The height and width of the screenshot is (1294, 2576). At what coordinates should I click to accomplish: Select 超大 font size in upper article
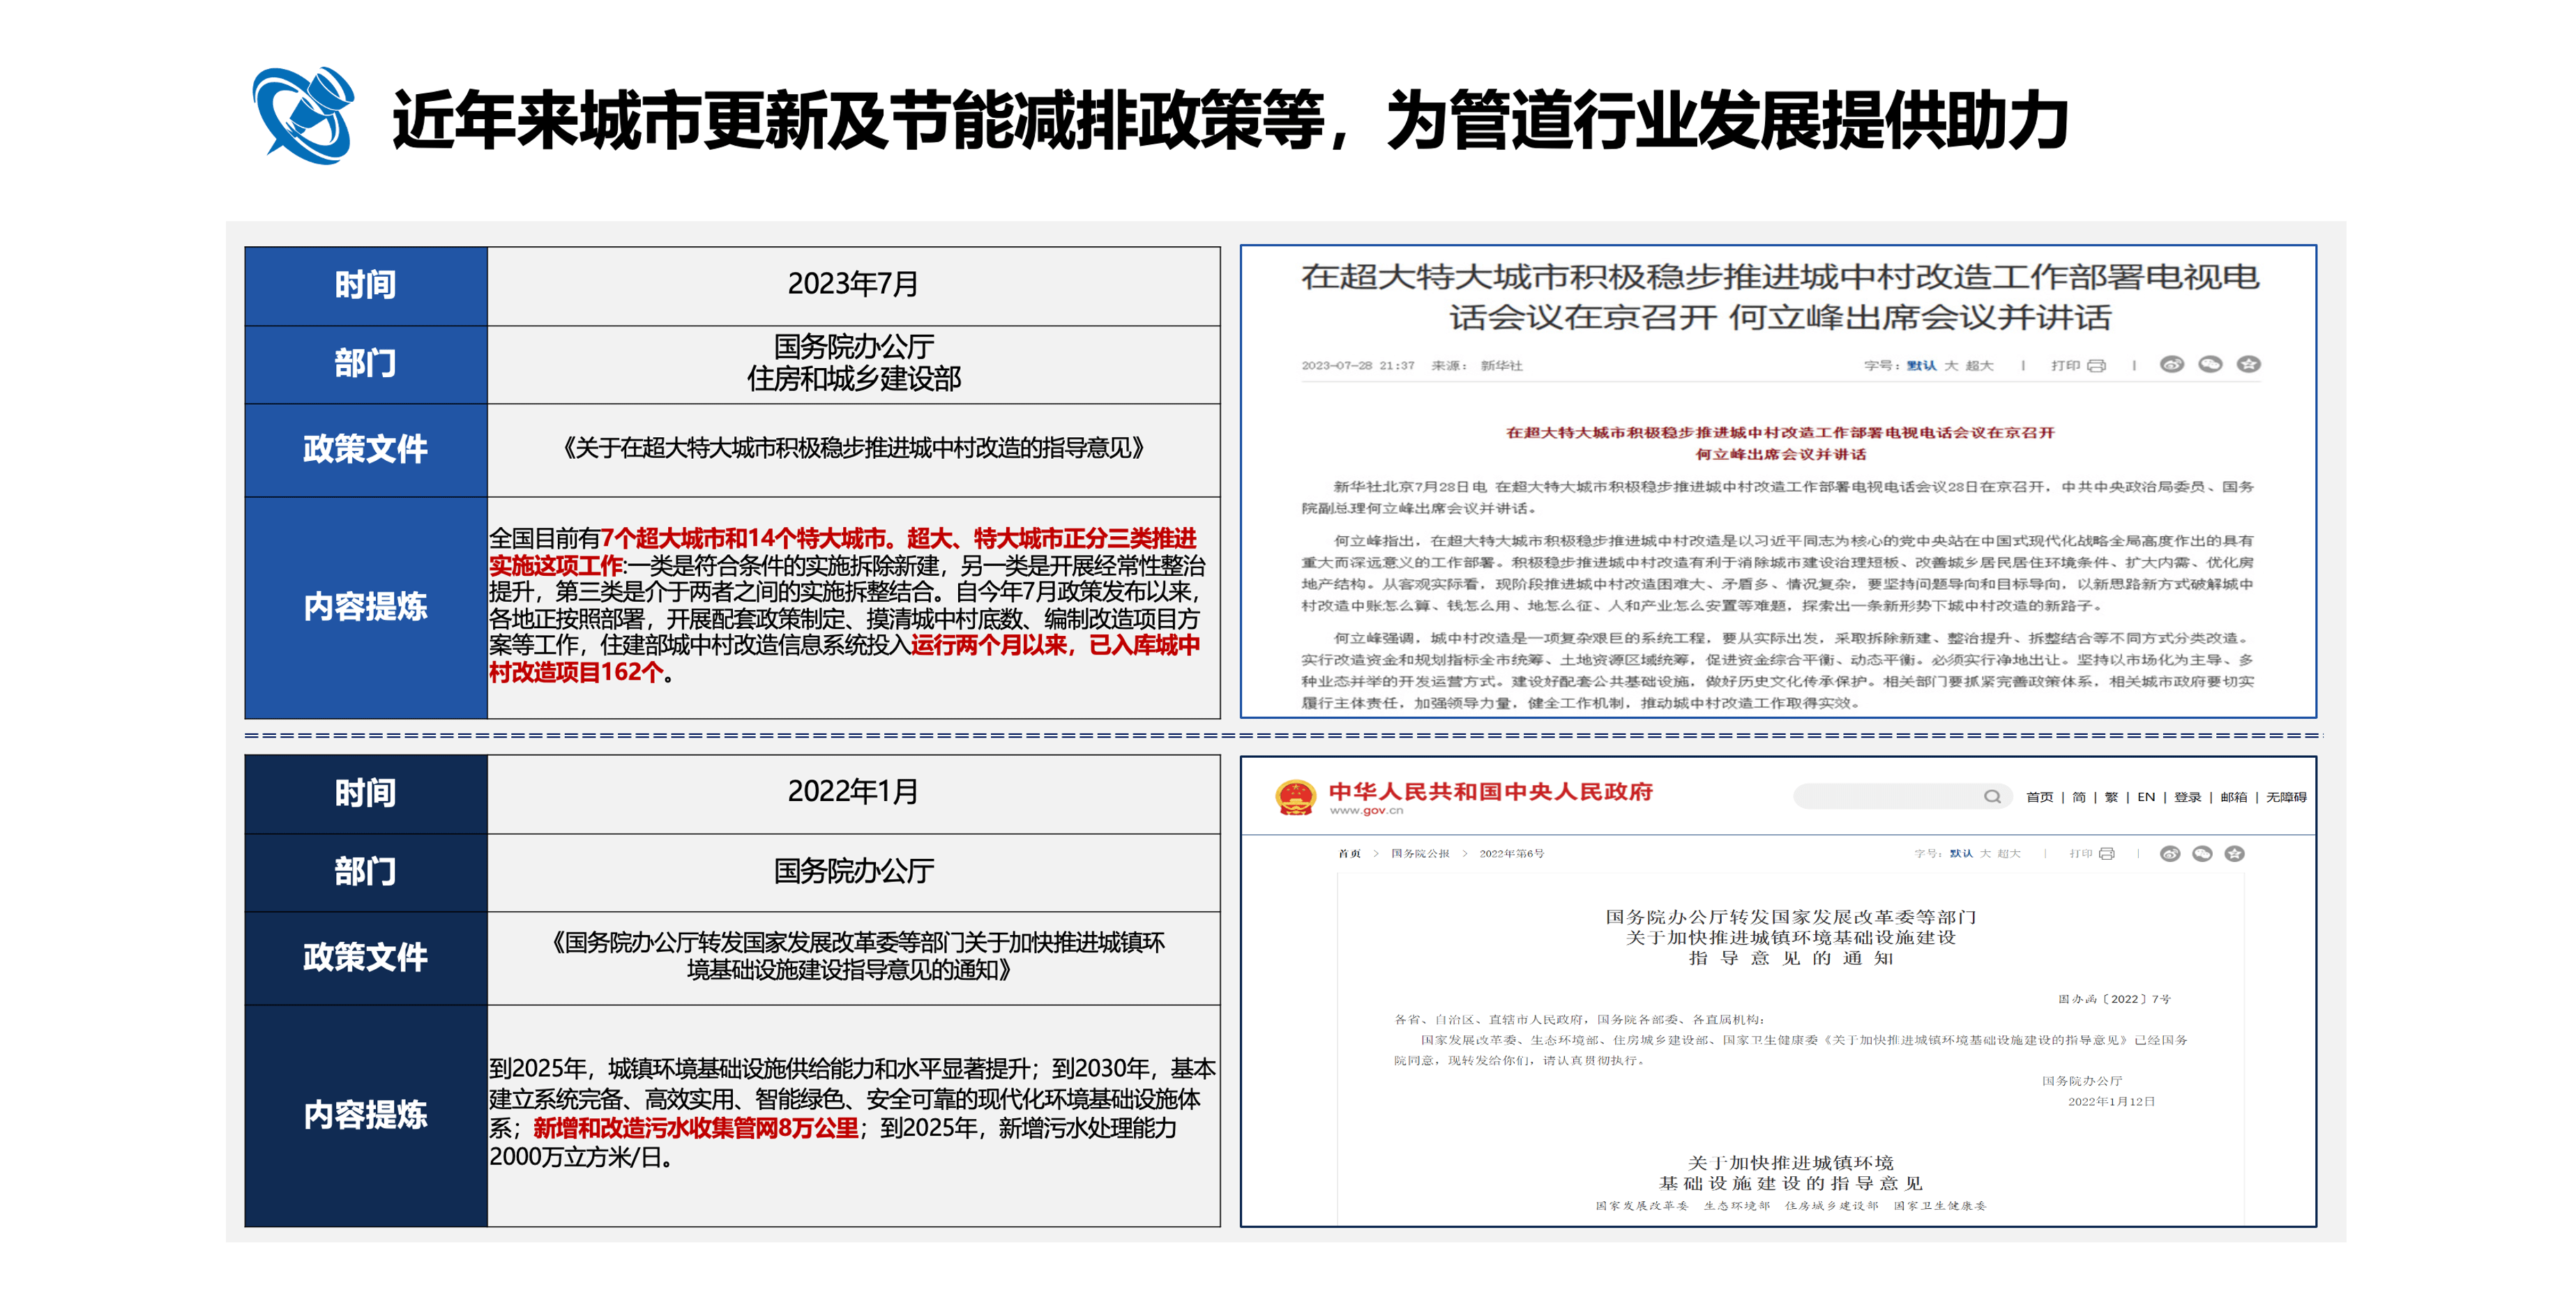(1979, 366)
